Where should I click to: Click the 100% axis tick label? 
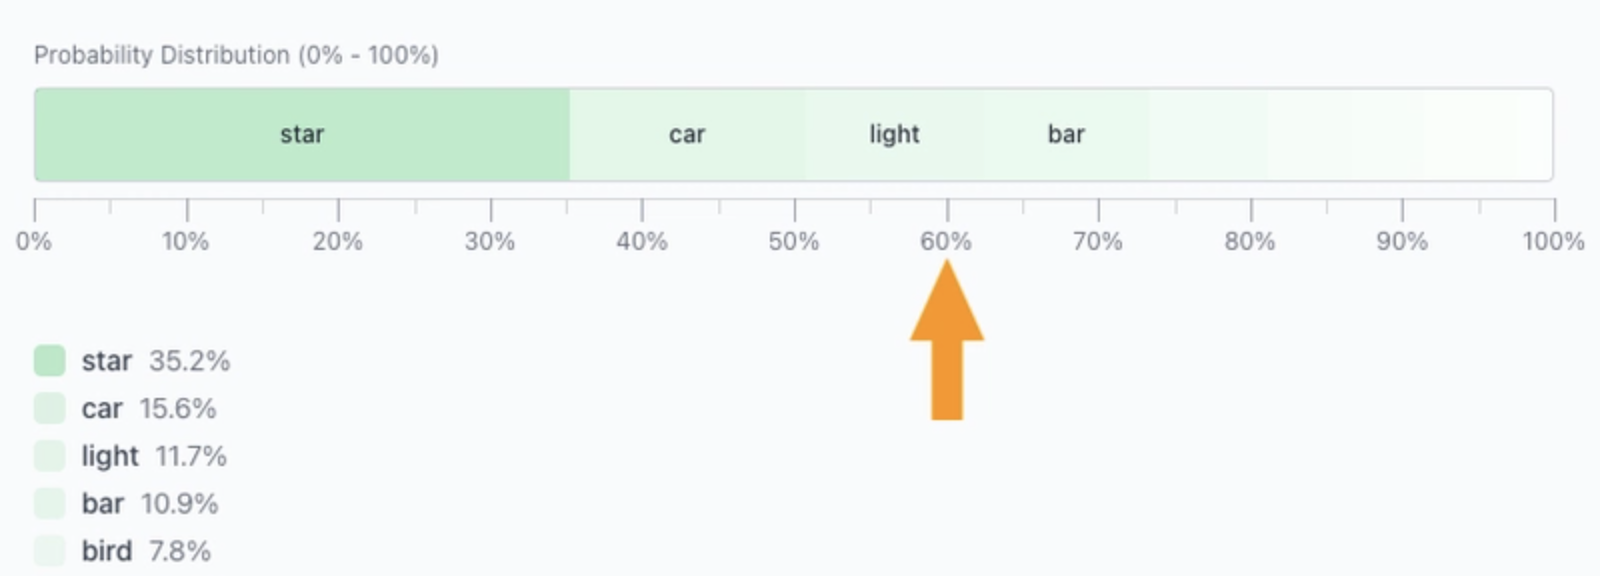click(1552, 242)
